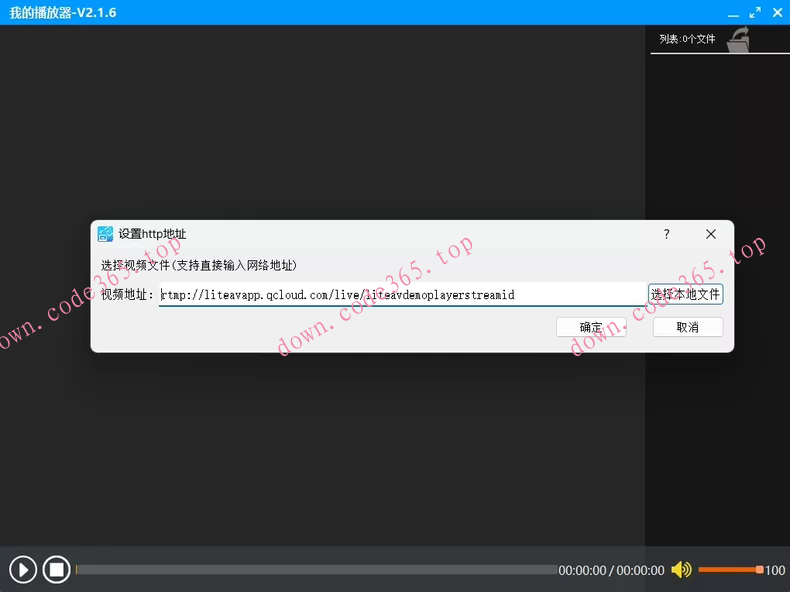Image resolution: width=790 pixels, height=592 pixels.
Task: Mute audio with the speaker icon
Action: point(681,570)
